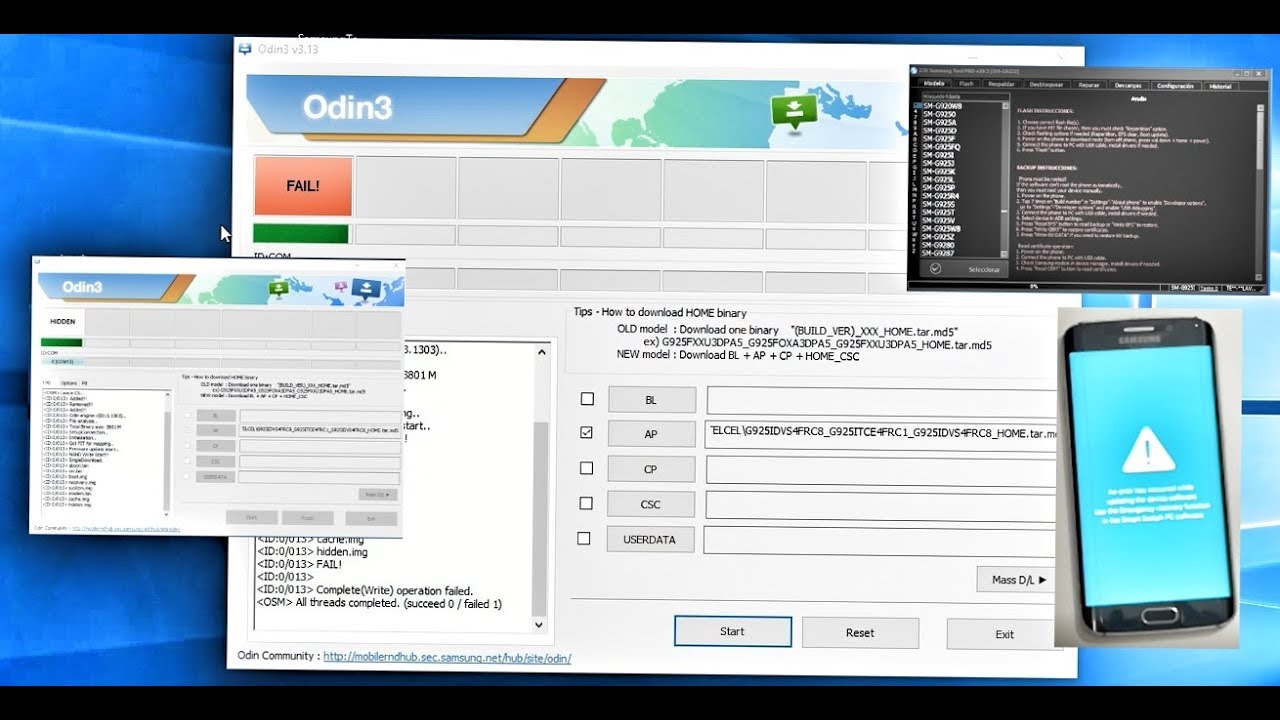Click the green download icon in small Odin3 banner
This screenshot has height=720, width=1280.
tap(279, 288)
